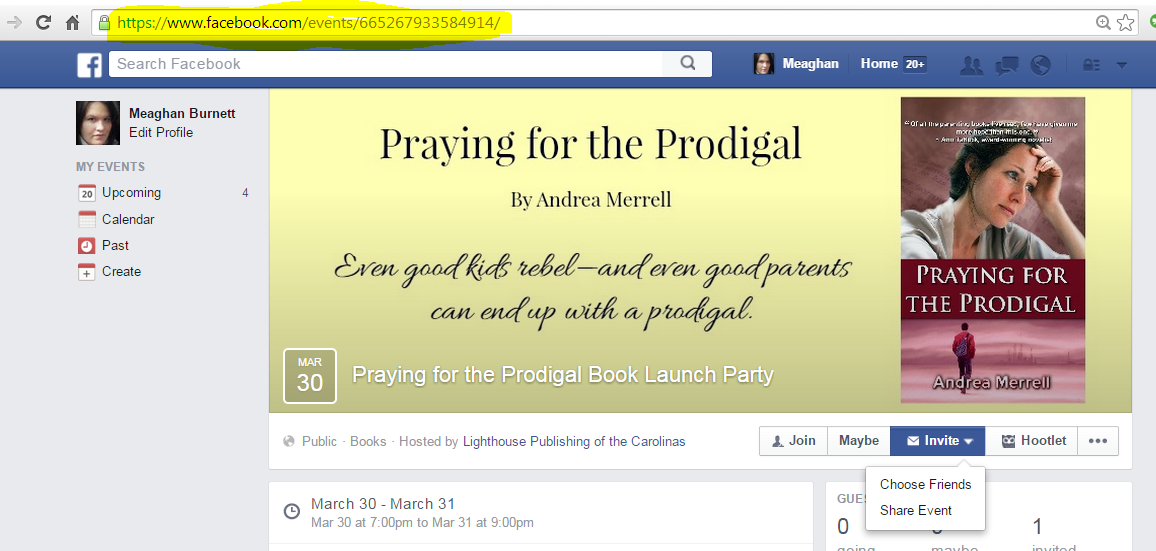Open the notifications globe icon
Screen dimensions: 1156x551
pos(1040,65)
